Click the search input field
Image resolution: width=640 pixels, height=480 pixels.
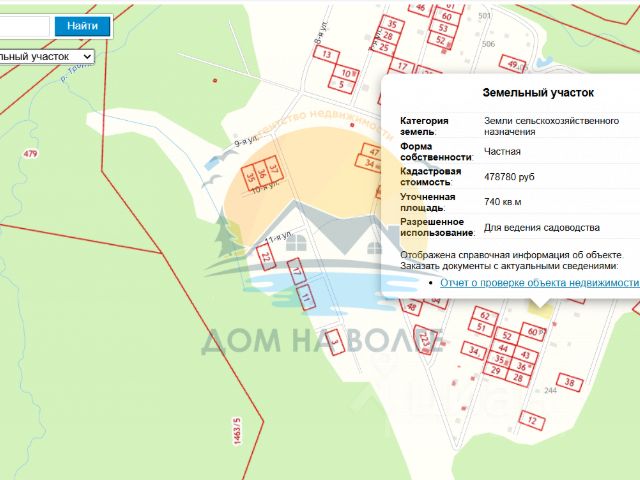tap(24, 26)
